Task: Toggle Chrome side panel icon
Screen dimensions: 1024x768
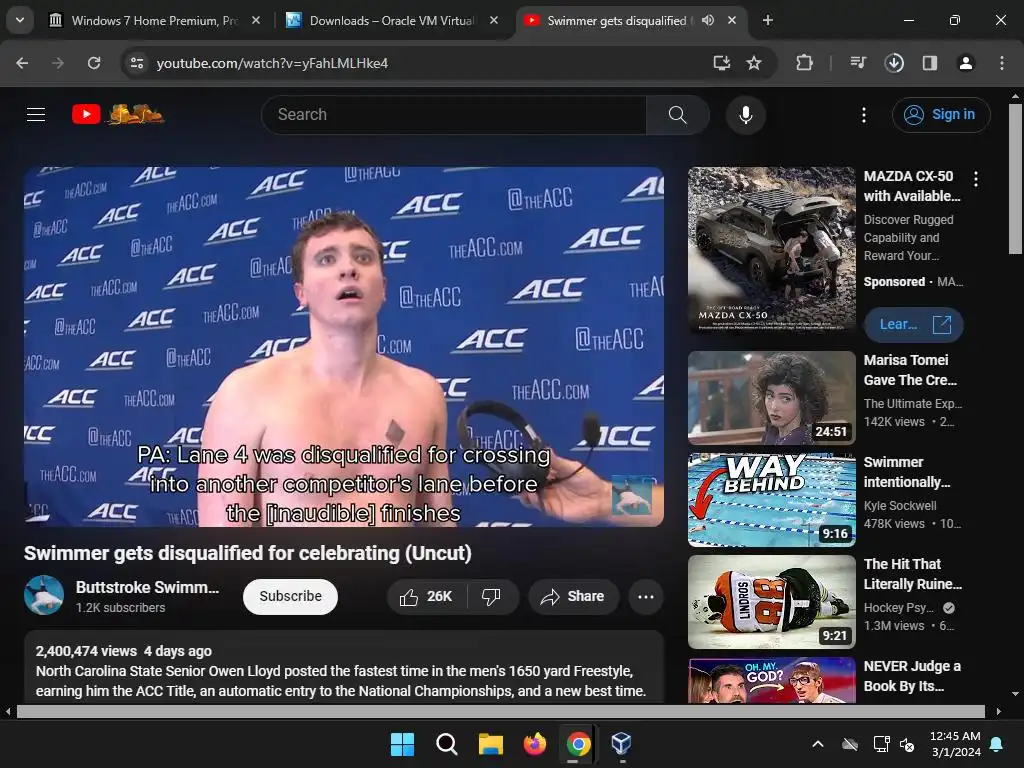Action: pos(930,63)
